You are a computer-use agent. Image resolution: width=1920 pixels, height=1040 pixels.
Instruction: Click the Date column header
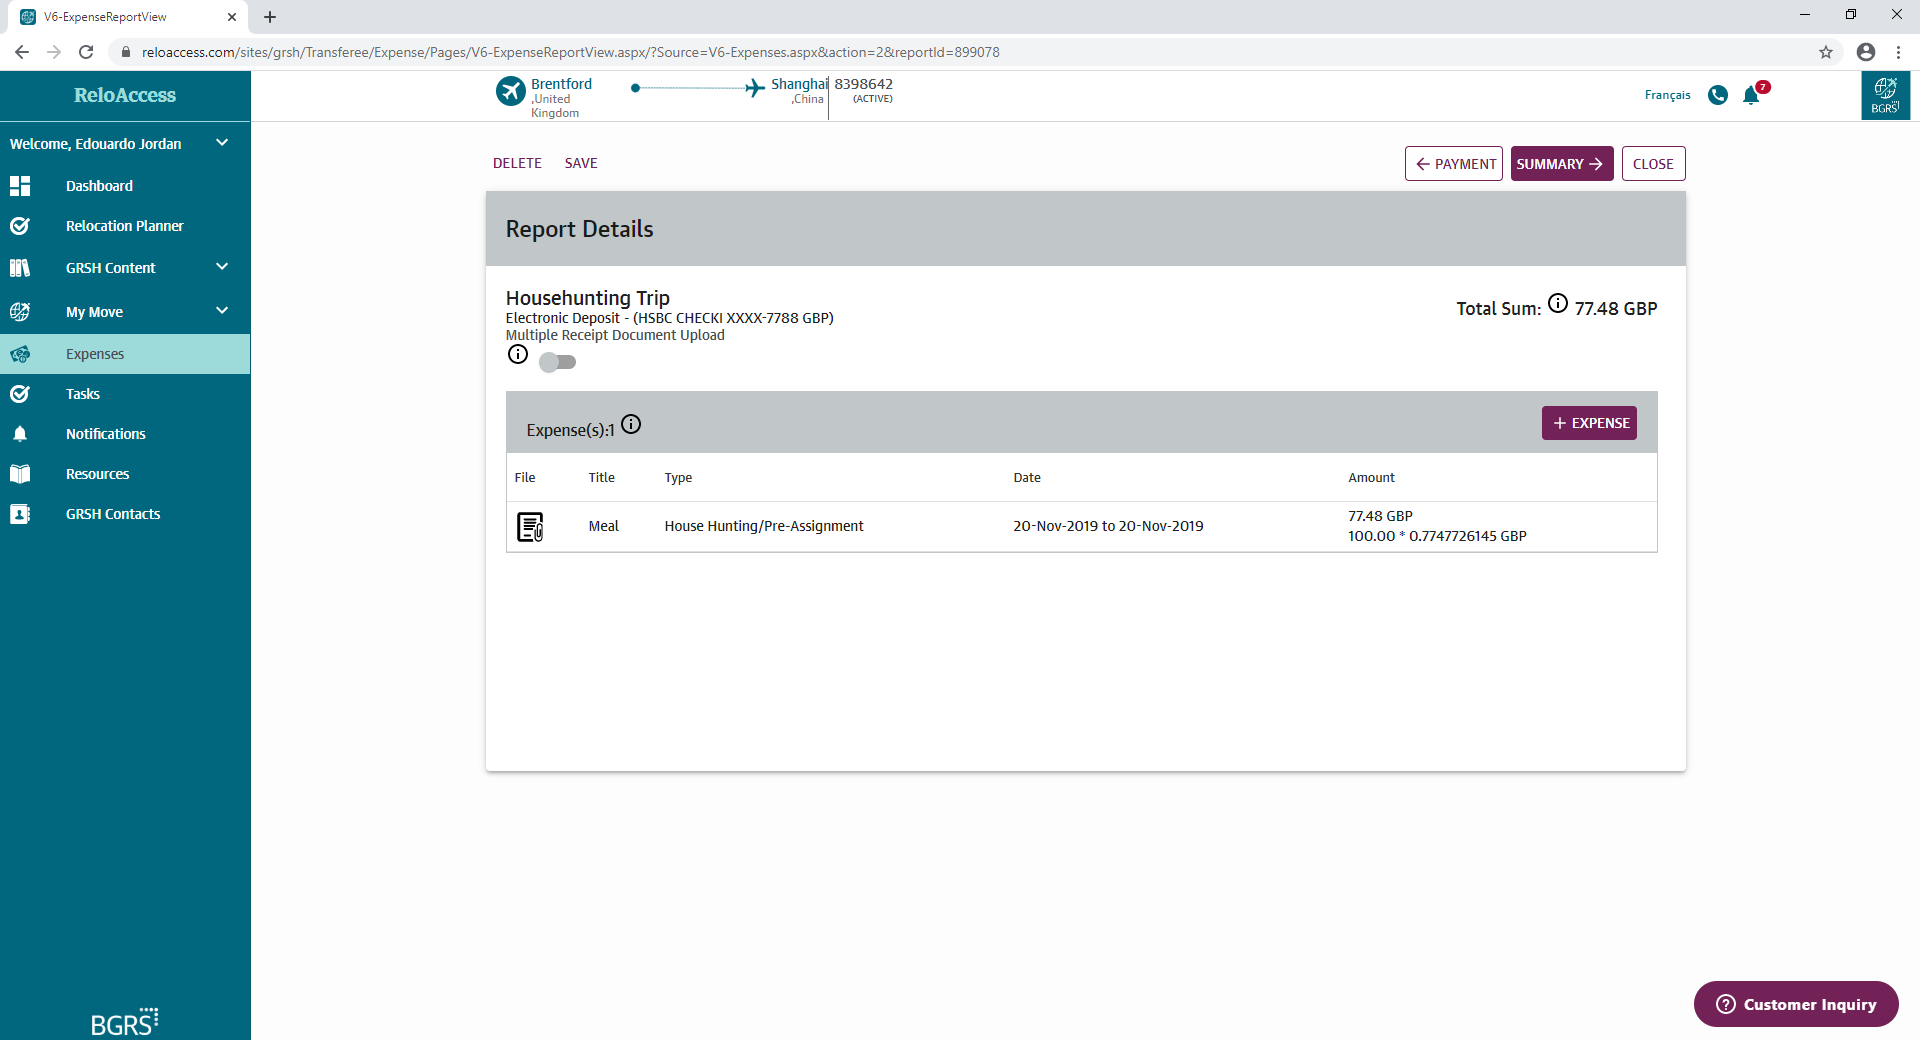(x=1027, y=477)
